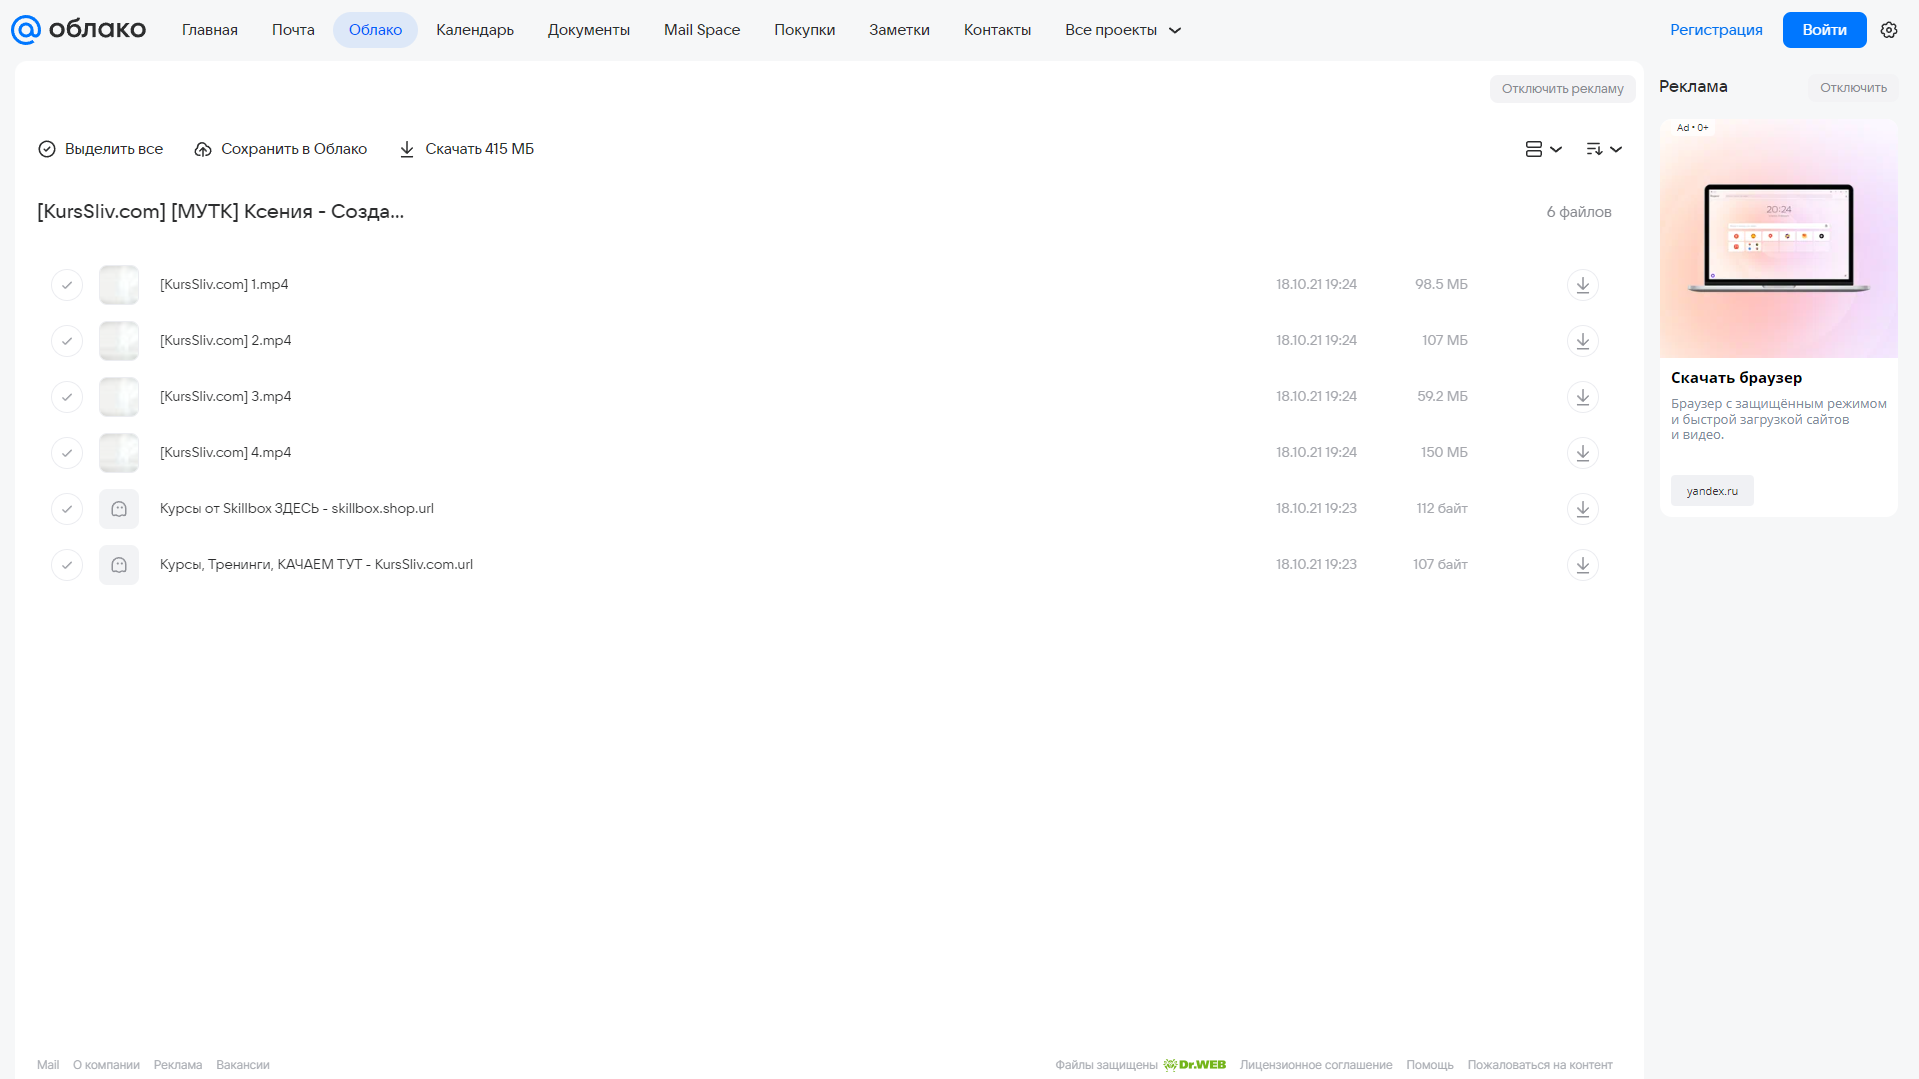Open the view mode dropdown
Image resolution: width=1919 pixels, height=1079 pixels.
click(x=1543, y=149)
